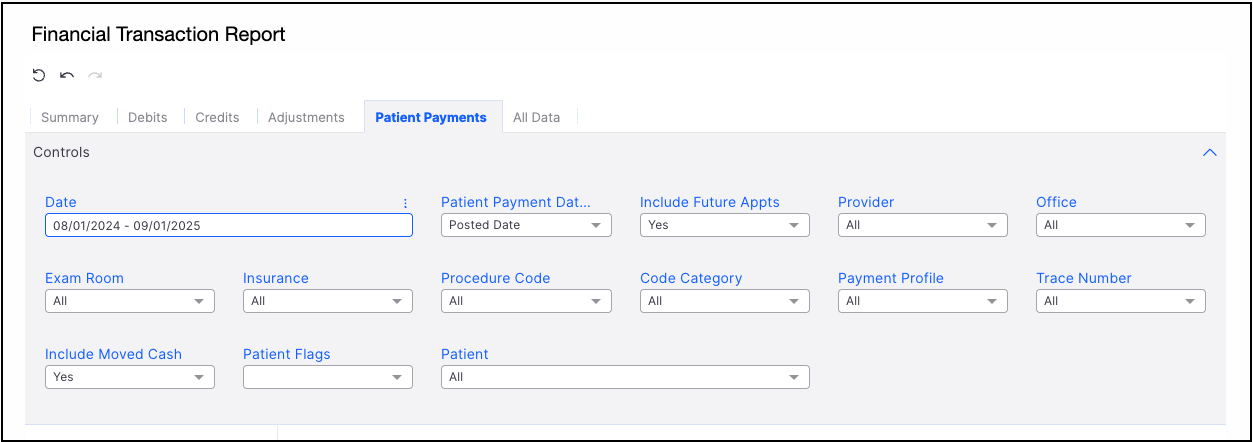1253x442 pixels.
Task: Choose an option in the Insurance dropdown
Action: 328,301
